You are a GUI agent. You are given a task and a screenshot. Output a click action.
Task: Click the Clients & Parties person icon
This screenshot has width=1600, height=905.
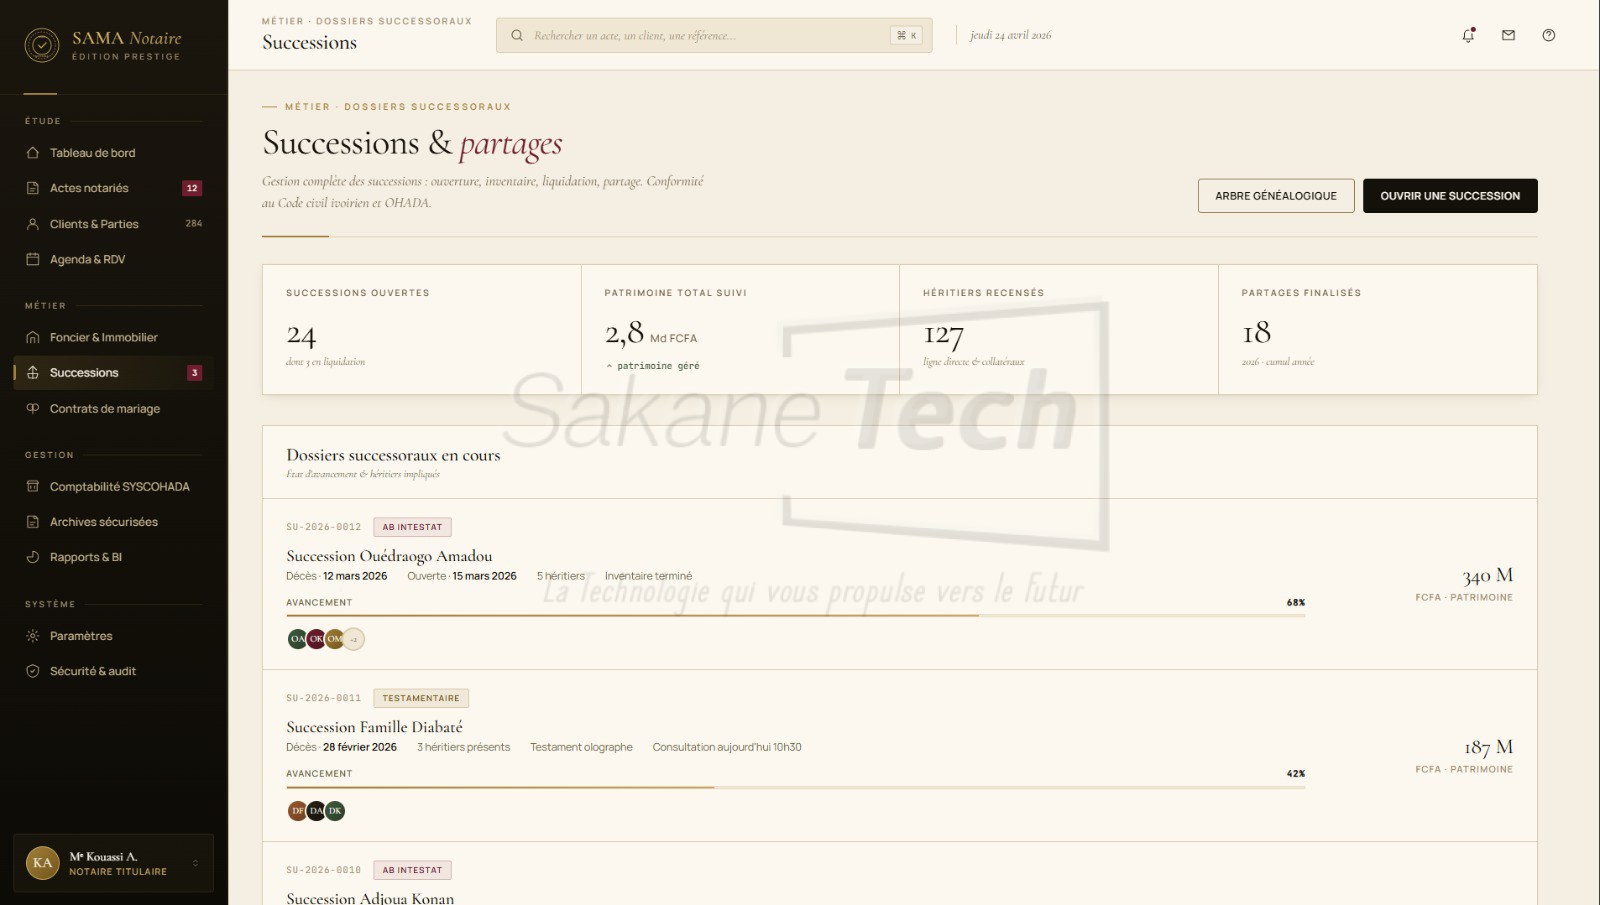(33, 224)
